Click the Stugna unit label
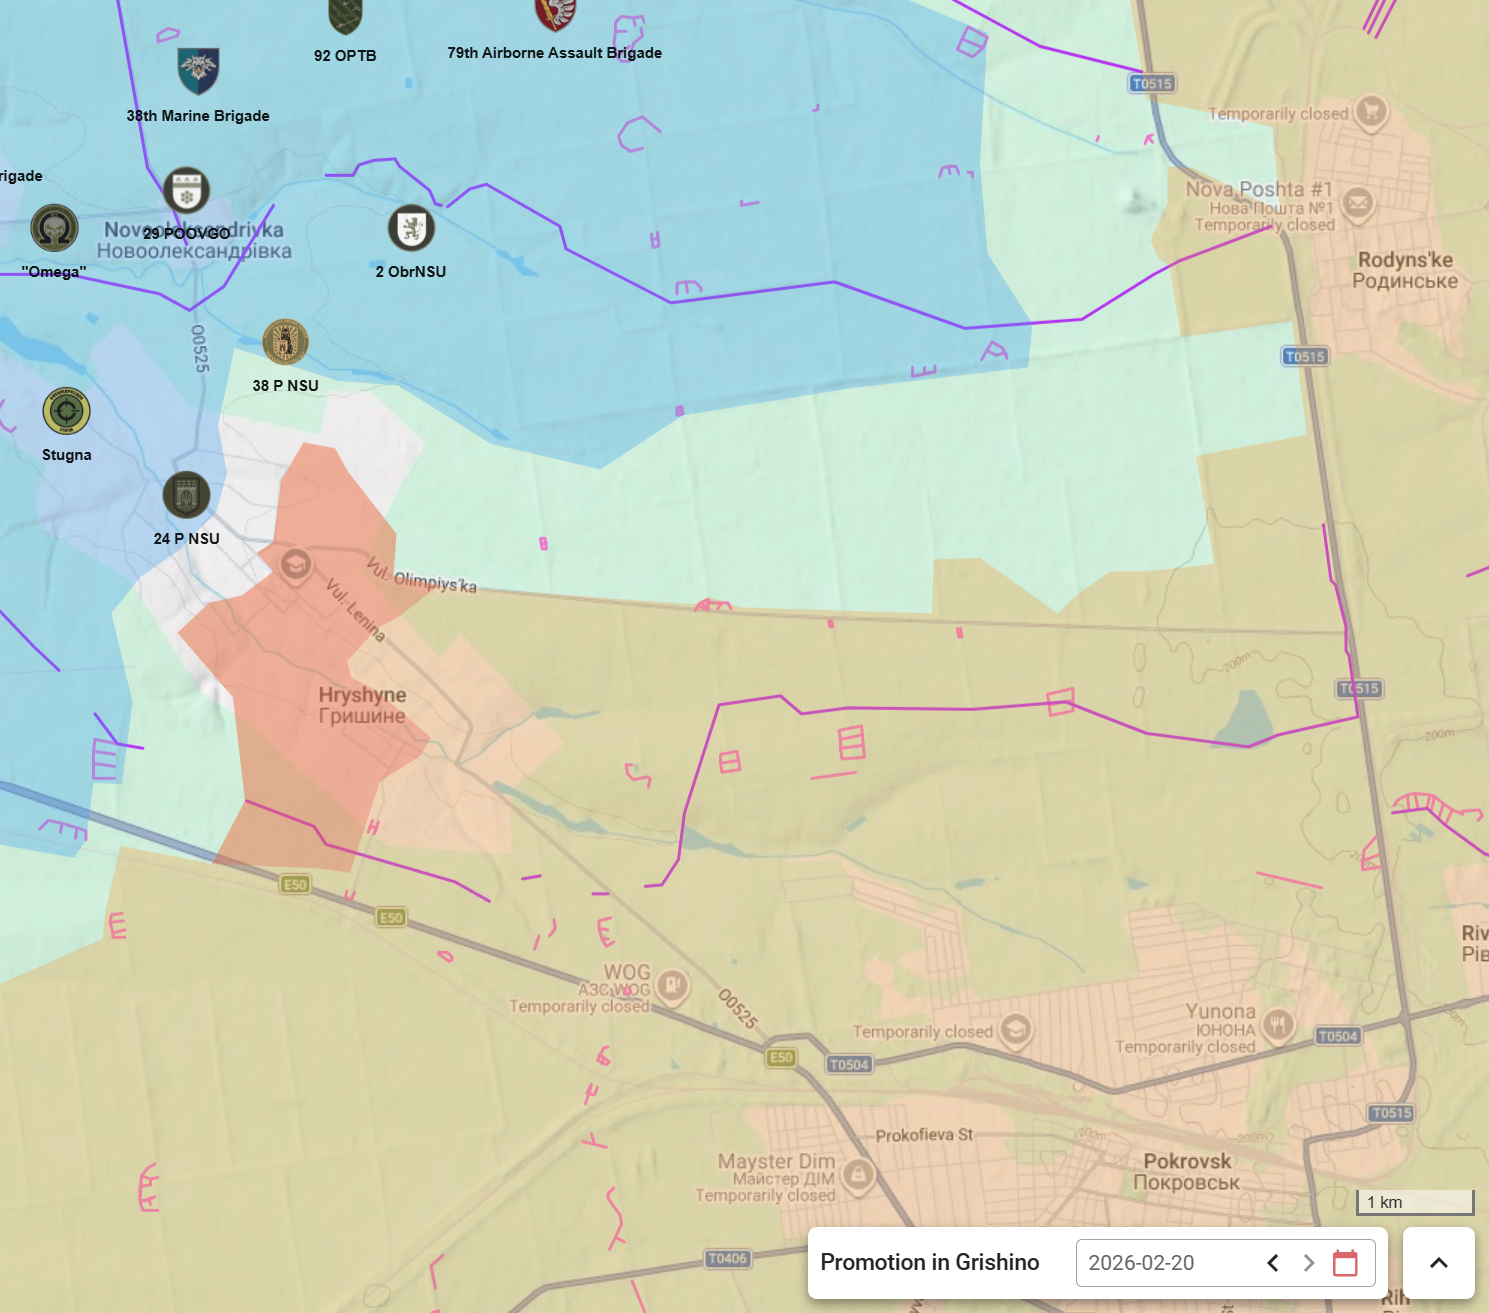The height and width of the screenshot is (1313, 1489). click(x=67, y=455)
